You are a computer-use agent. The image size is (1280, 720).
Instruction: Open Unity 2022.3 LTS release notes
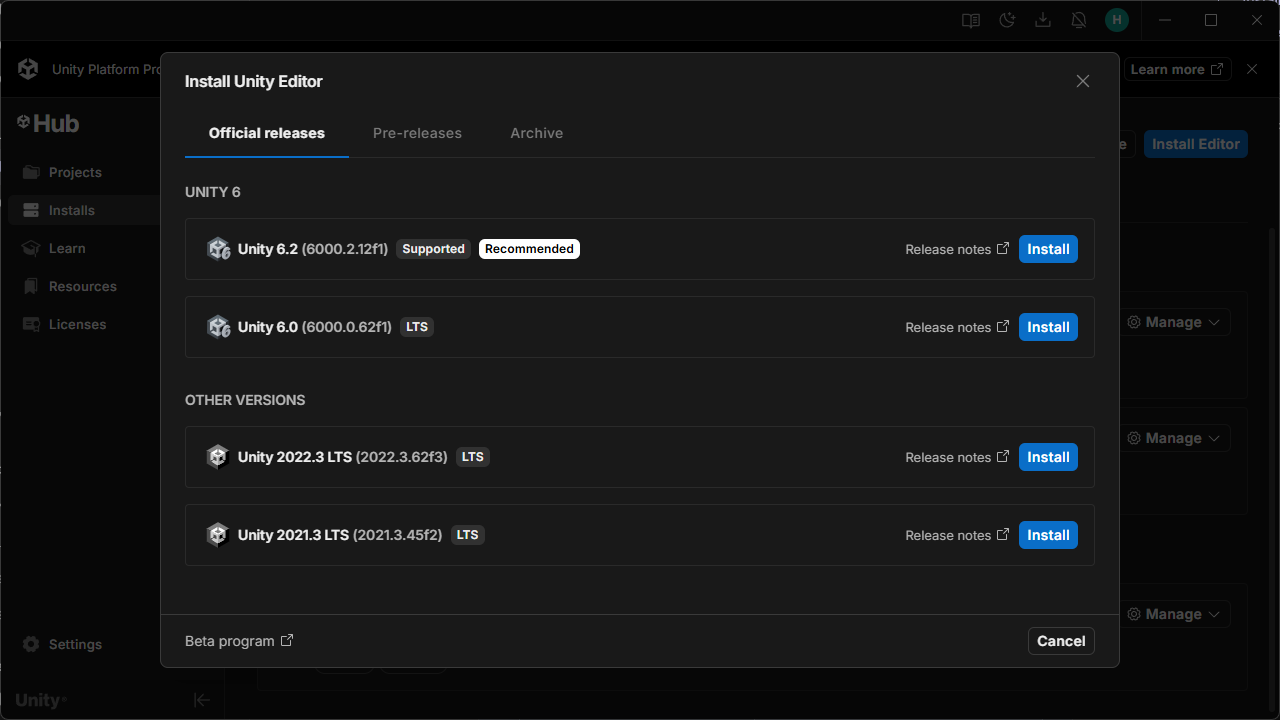pos(957,457)
